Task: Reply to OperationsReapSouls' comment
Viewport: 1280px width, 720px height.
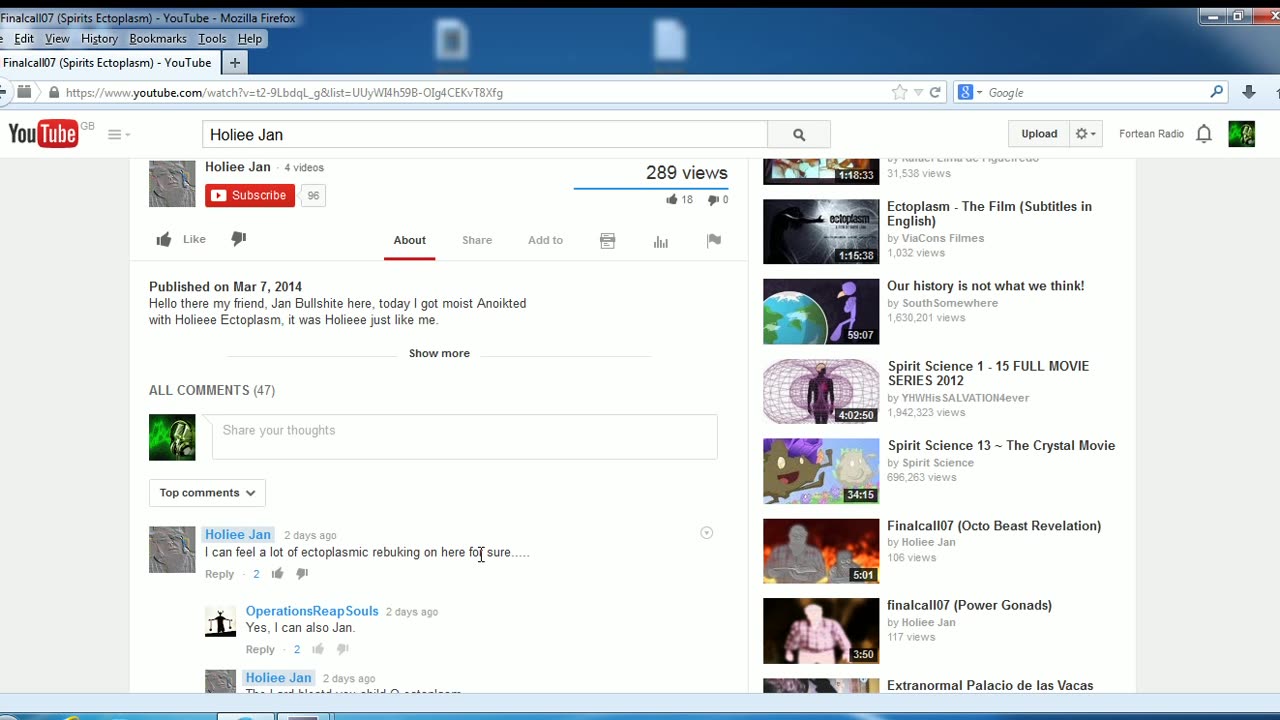Action: coord(260,650)
